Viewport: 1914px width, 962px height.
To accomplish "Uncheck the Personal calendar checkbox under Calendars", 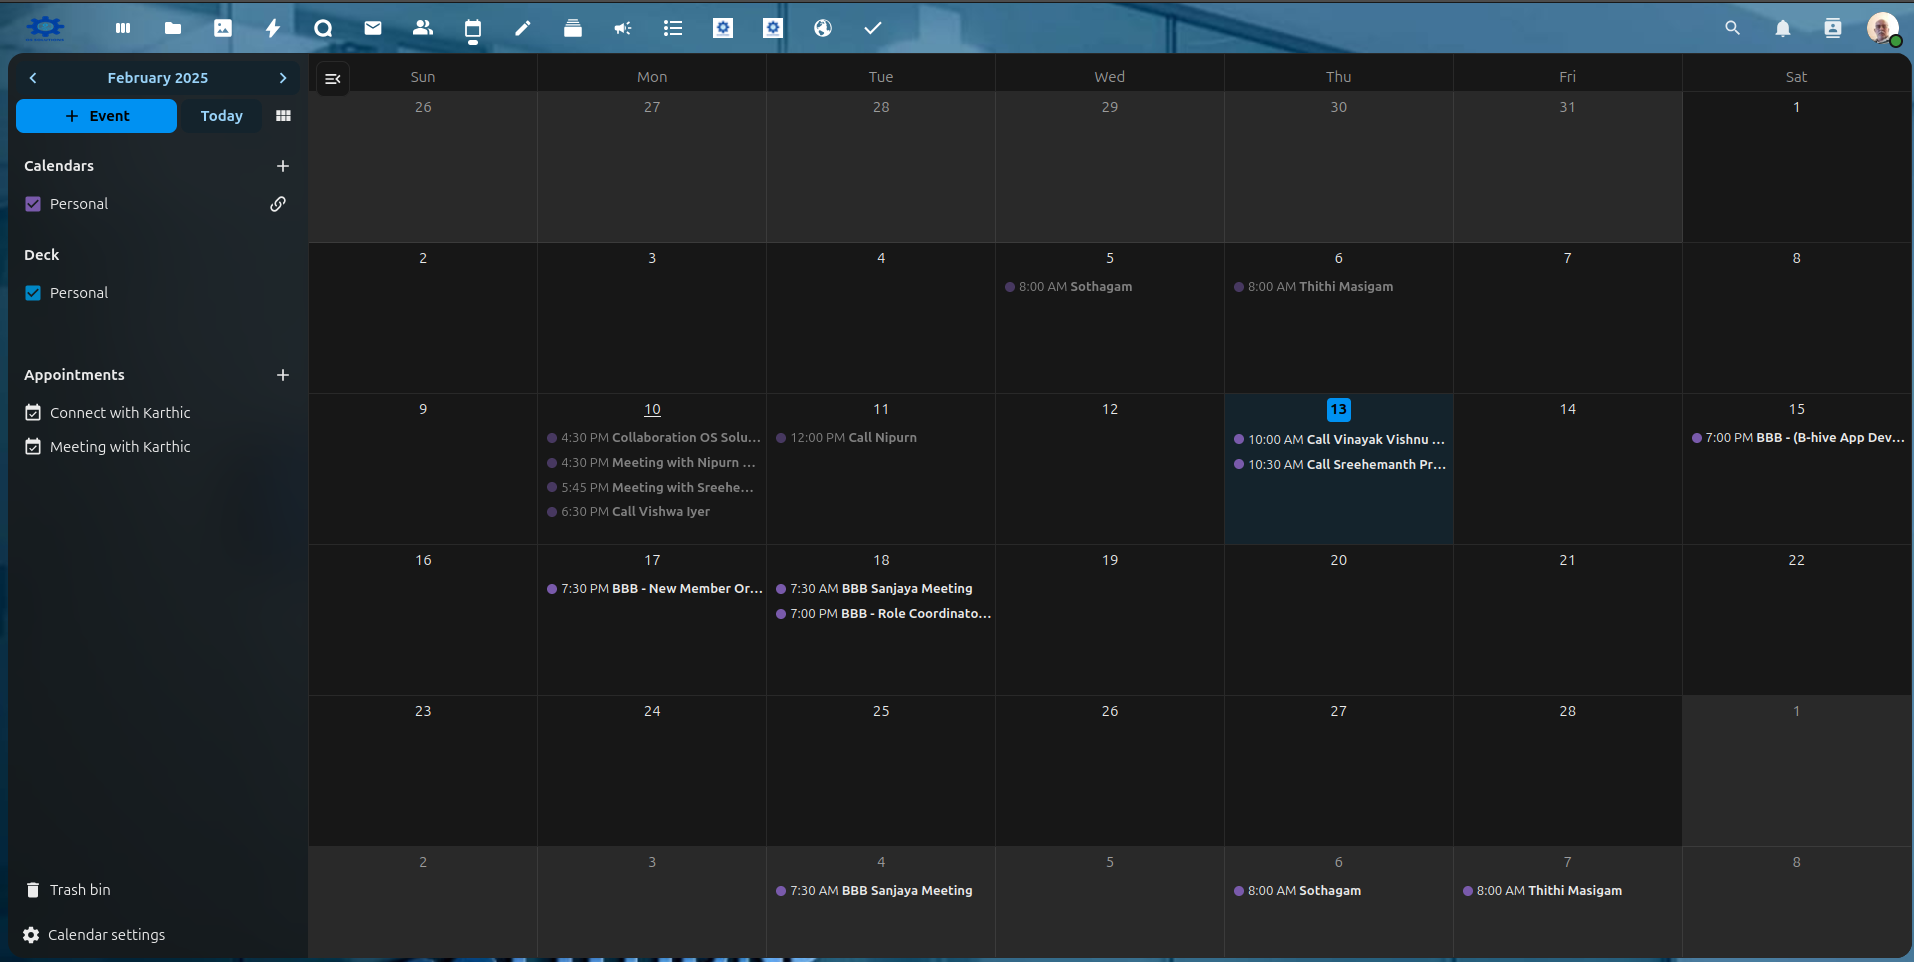I will click(33, 204).
